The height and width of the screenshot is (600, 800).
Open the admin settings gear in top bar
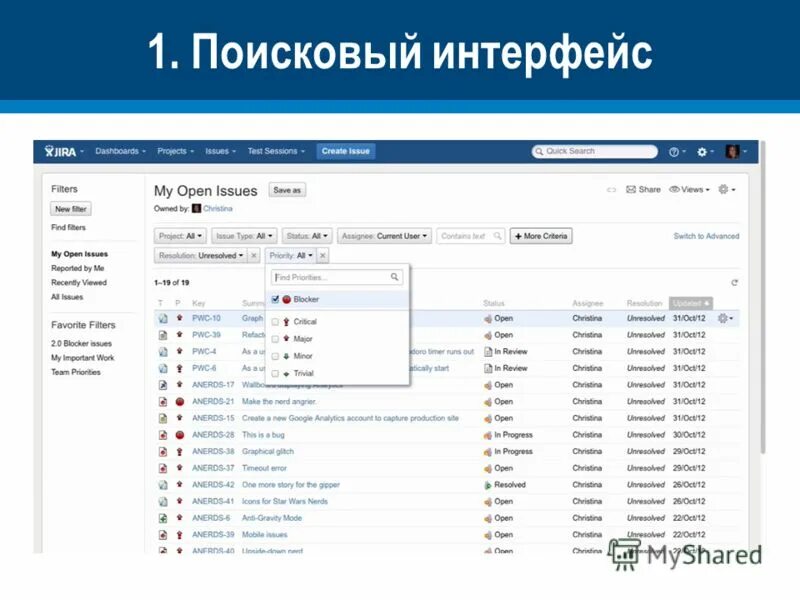point(703,151)
